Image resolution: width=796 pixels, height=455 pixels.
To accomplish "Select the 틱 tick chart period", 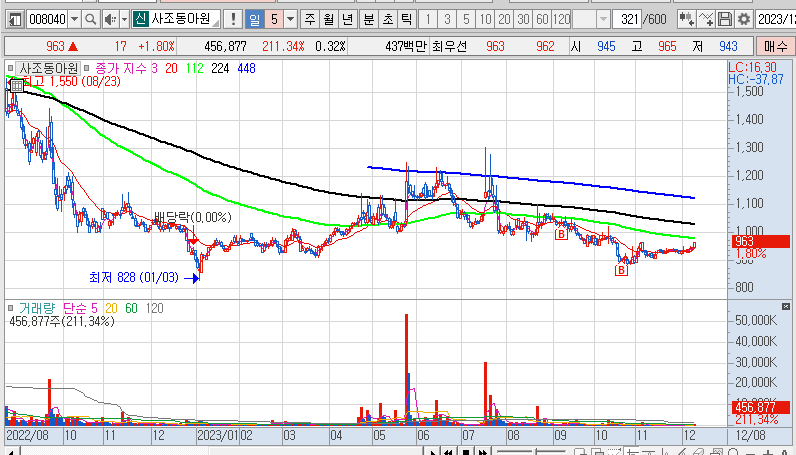I will [x=406, y=20].
